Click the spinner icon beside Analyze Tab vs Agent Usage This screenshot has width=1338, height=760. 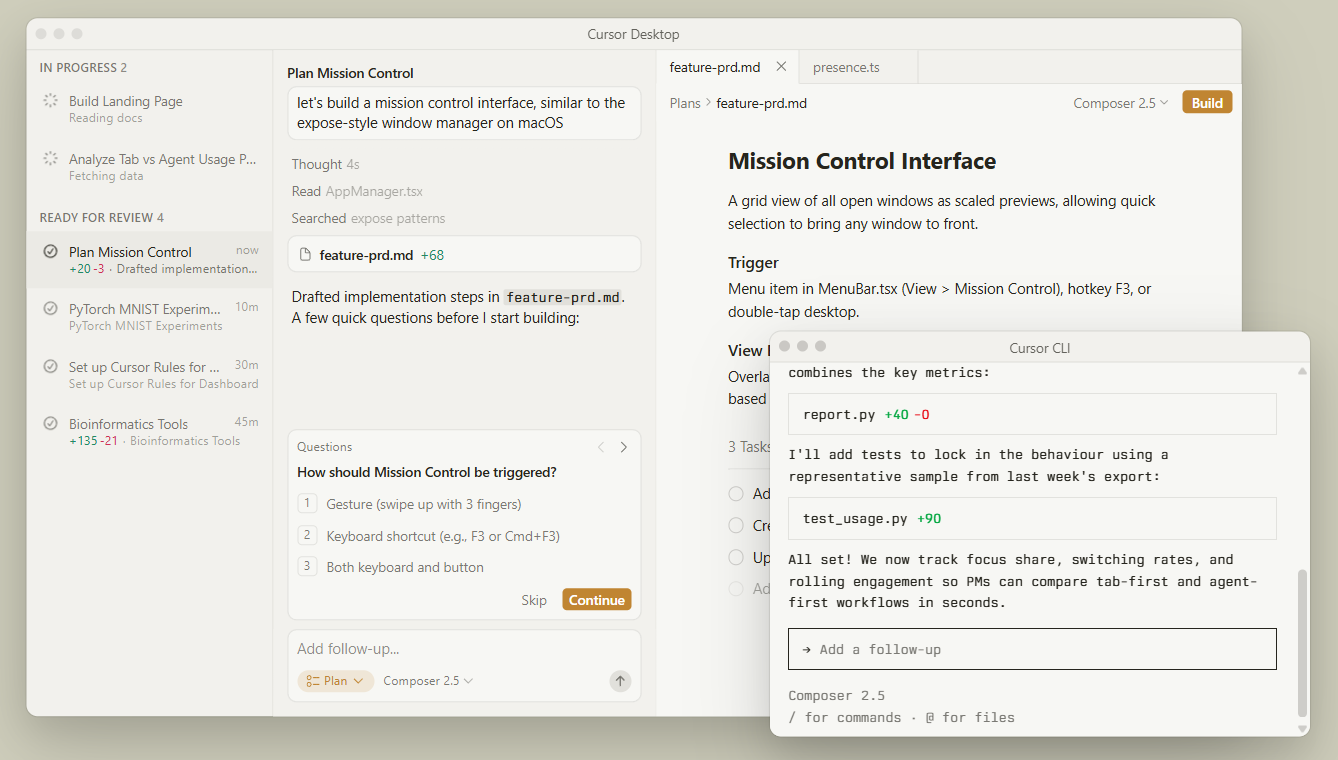click(x=50, y=159)
